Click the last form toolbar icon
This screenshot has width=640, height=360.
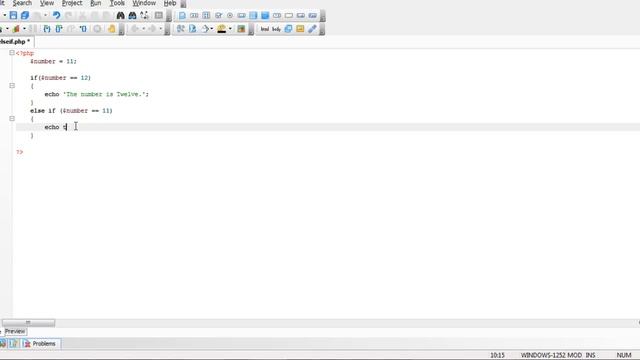(313, 16)
